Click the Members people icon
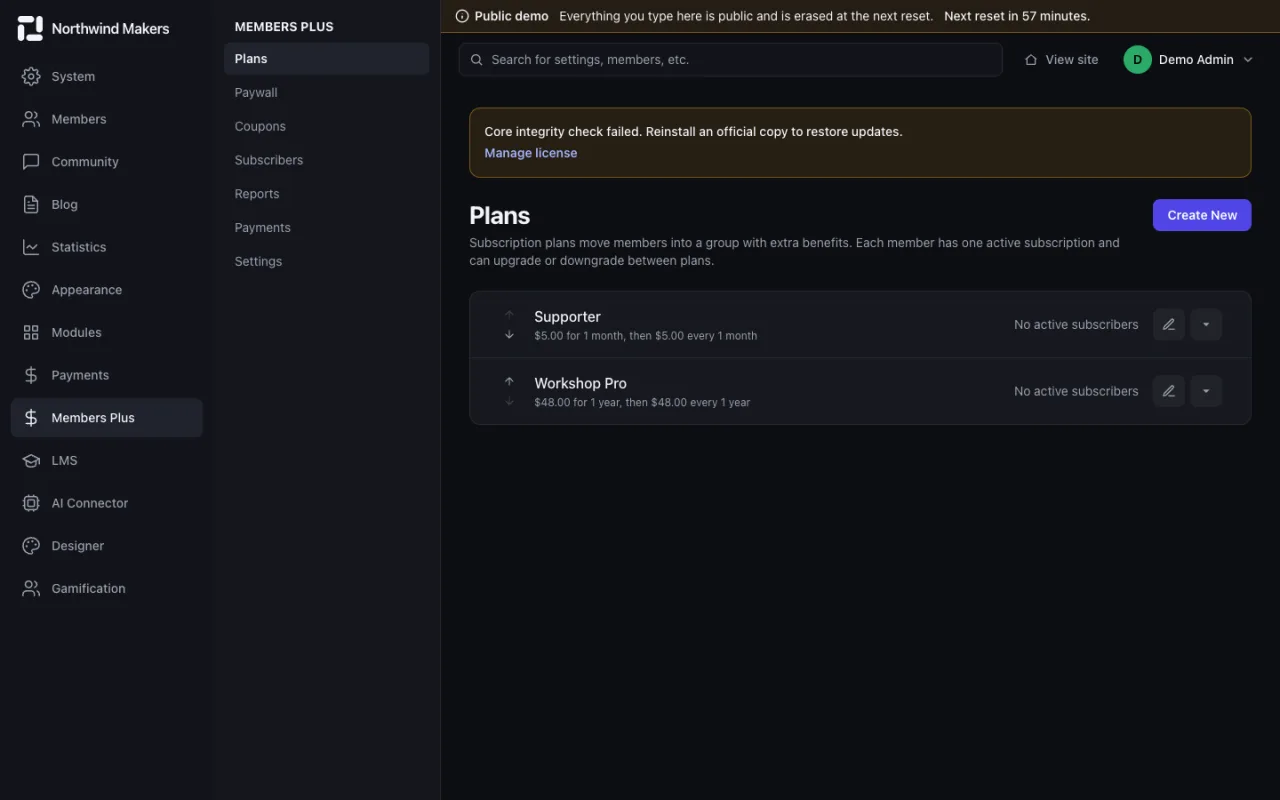This screenshot has width=1280, height=800. [31, 119]
